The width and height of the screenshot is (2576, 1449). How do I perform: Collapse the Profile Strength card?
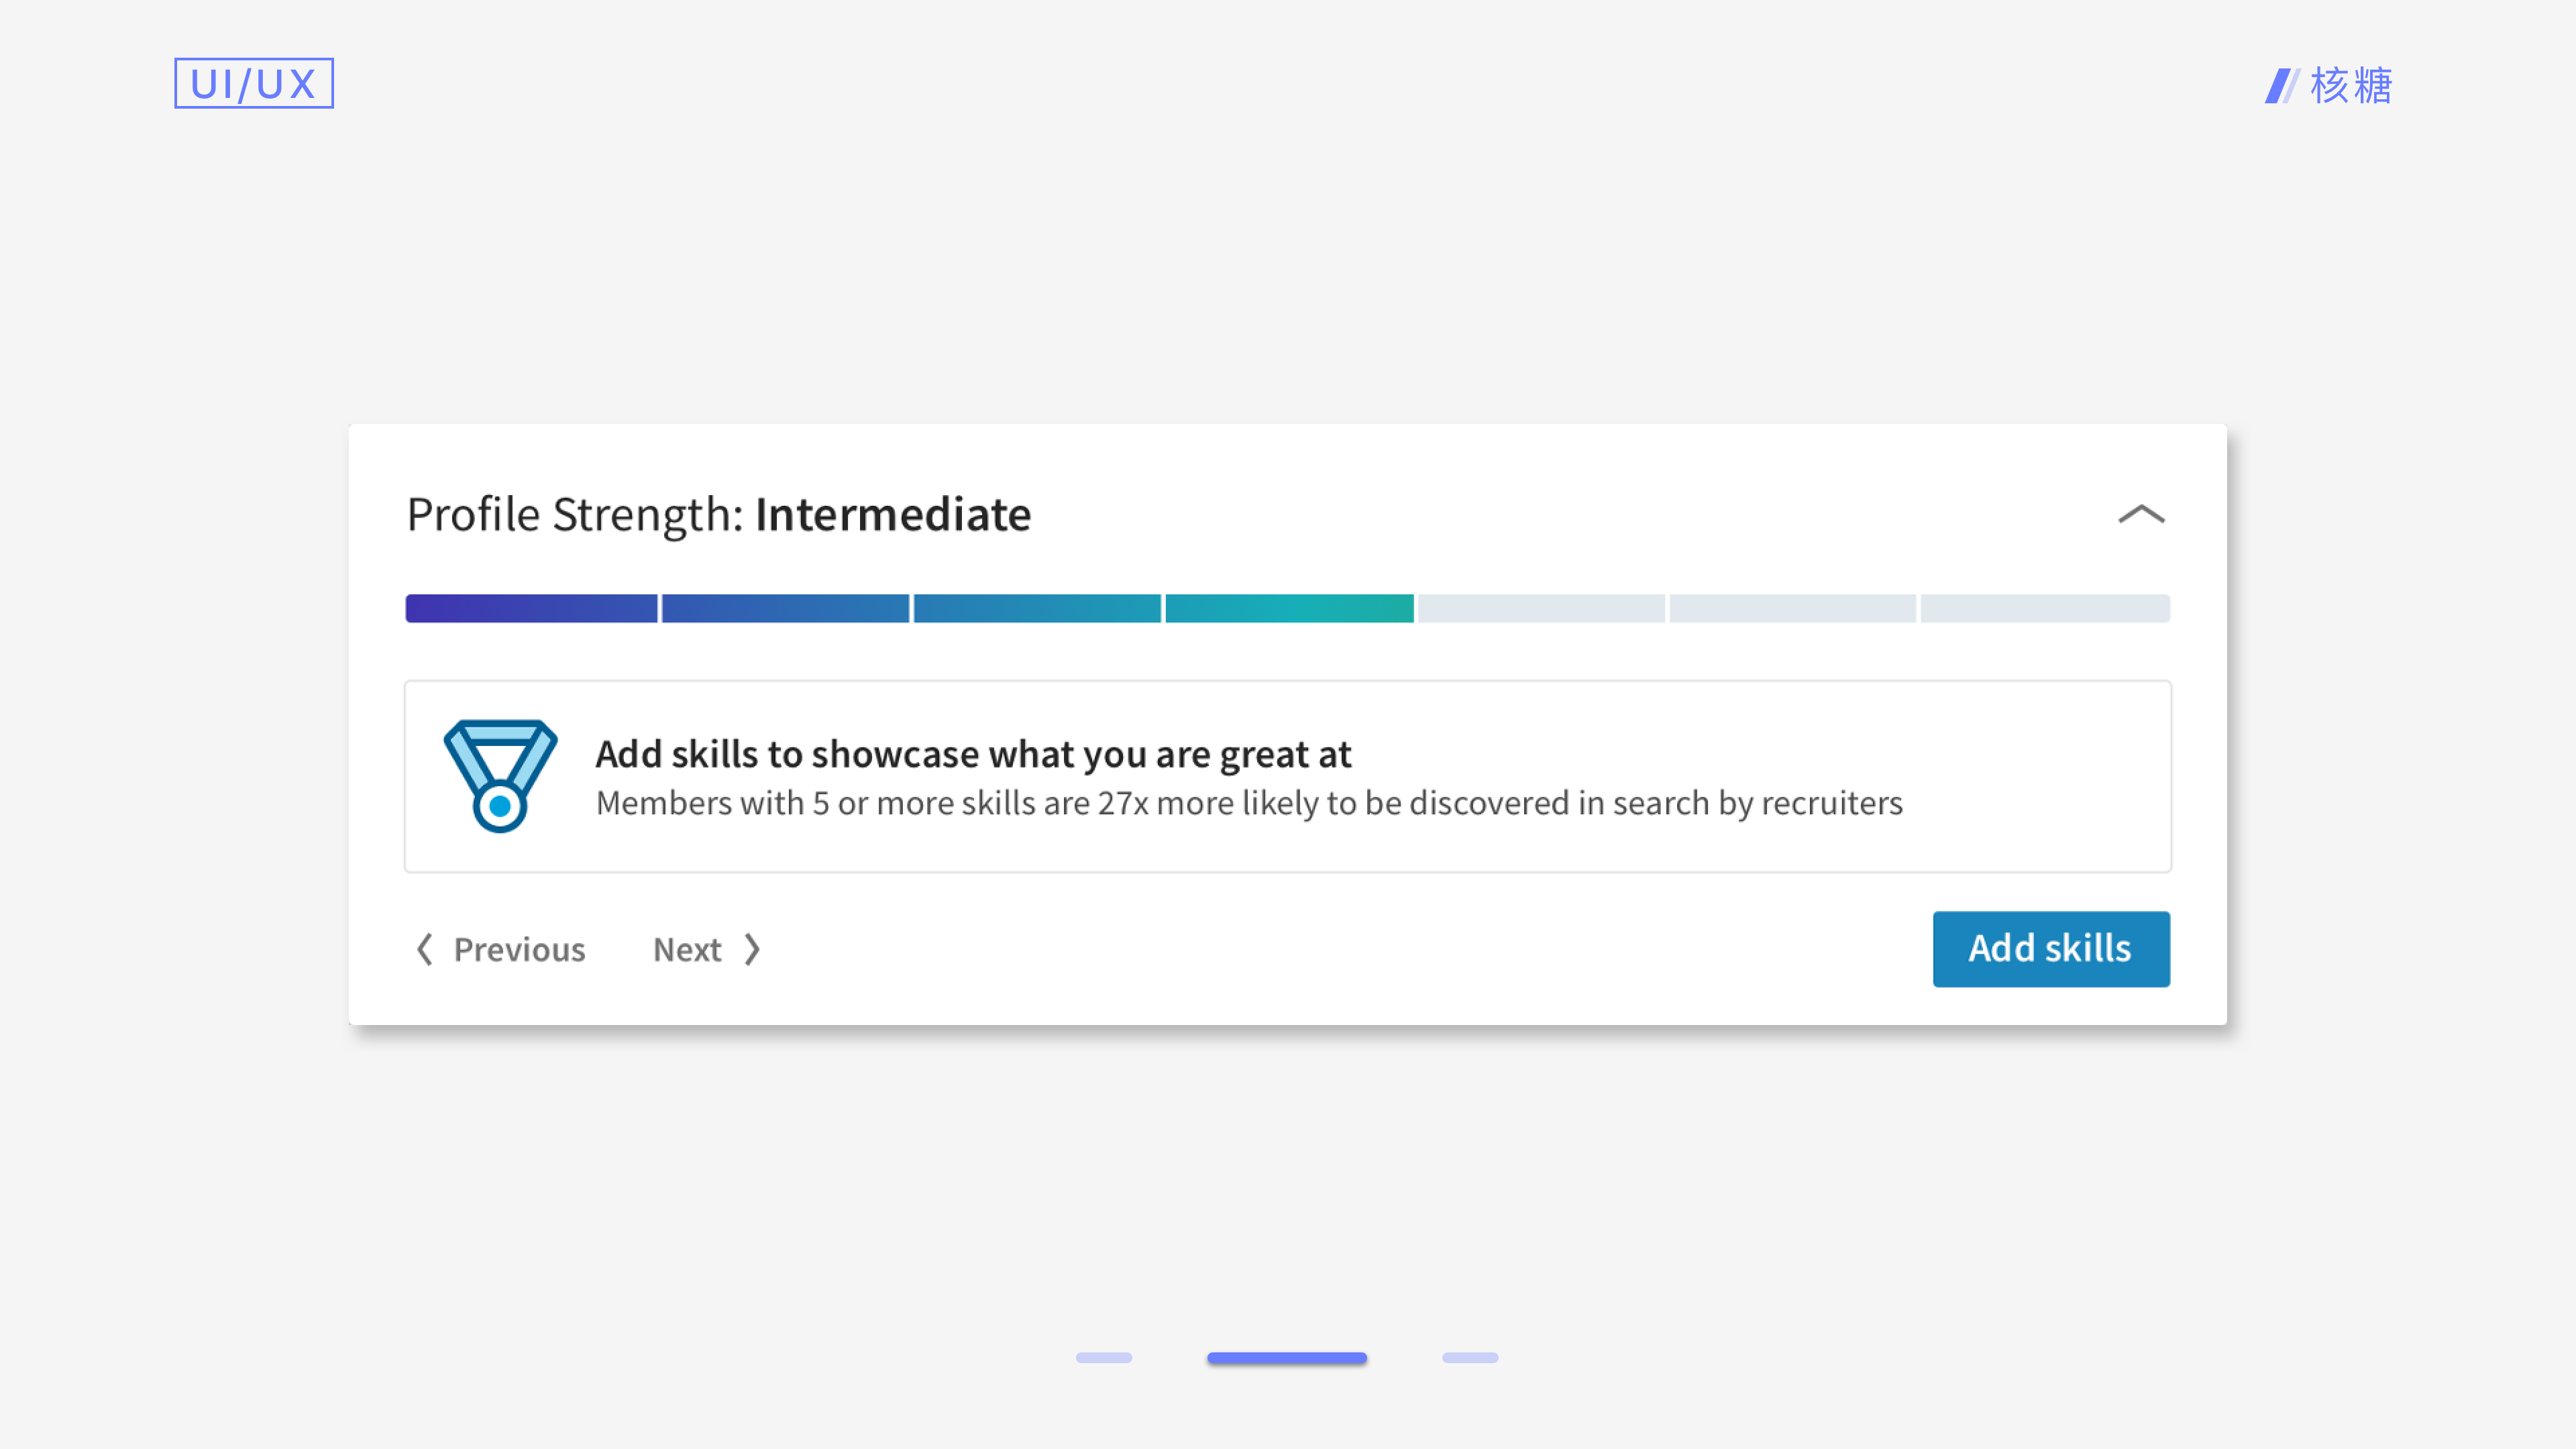pos(2141,514)
